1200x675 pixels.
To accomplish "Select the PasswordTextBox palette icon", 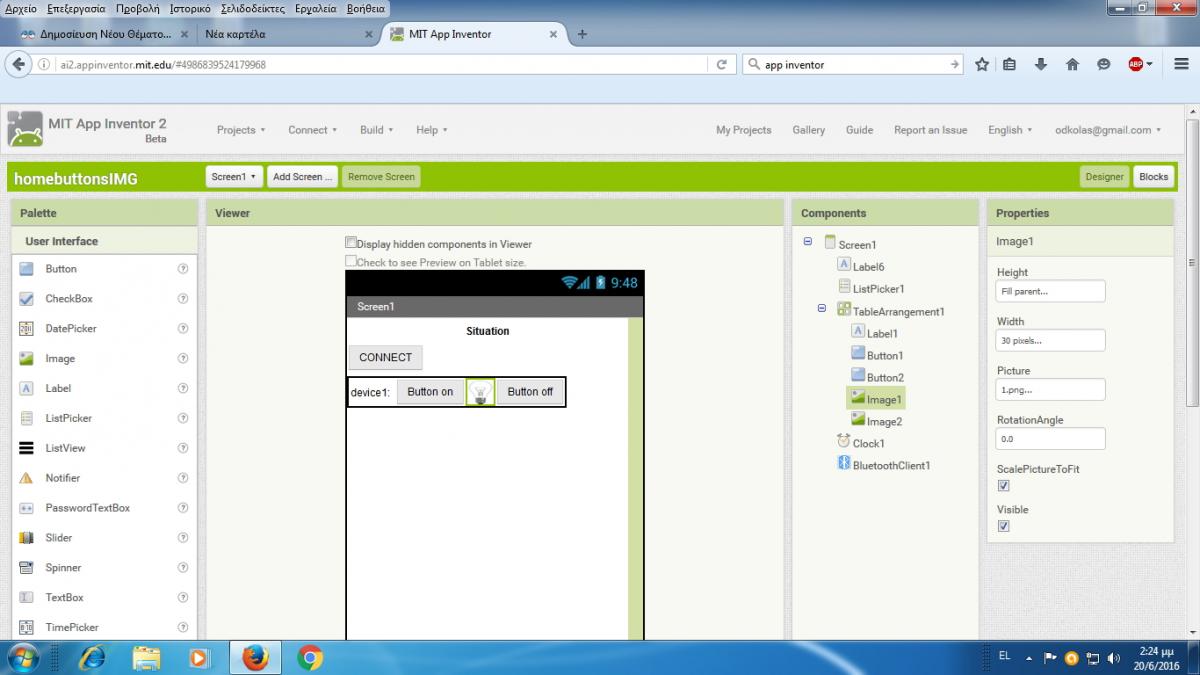I will point(27,508).
